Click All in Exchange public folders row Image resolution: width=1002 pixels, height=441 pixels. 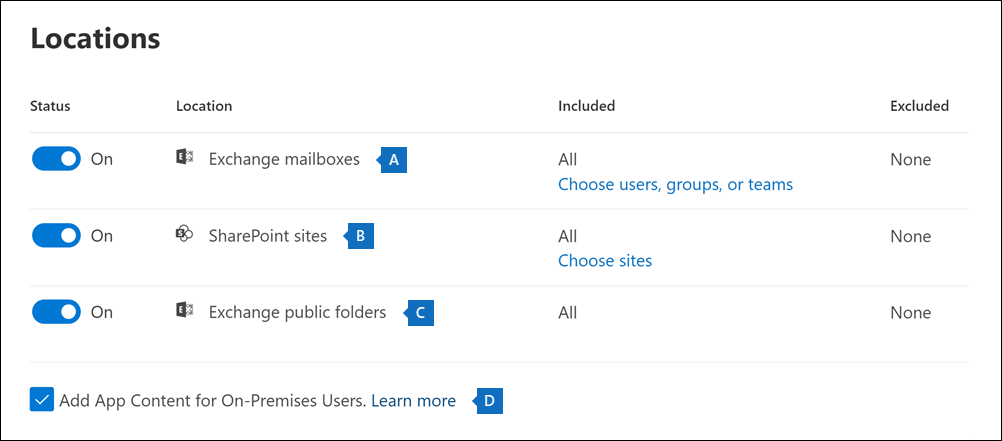click(x=567, y=313)
